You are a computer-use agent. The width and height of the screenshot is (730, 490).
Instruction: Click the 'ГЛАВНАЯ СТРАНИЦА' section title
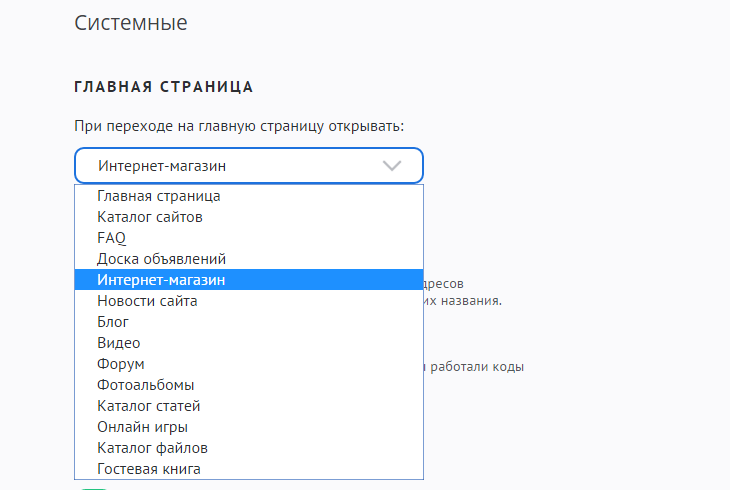coord(164,87)
